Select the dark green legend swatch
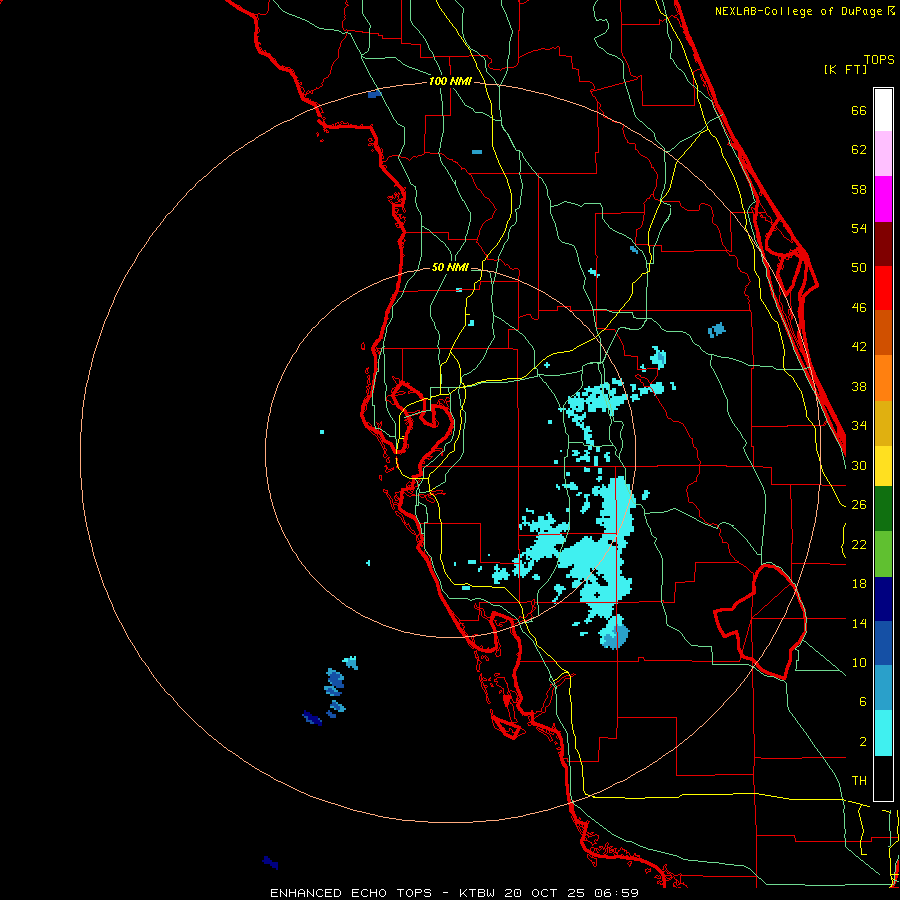900x900 pixels. [883, 509]
